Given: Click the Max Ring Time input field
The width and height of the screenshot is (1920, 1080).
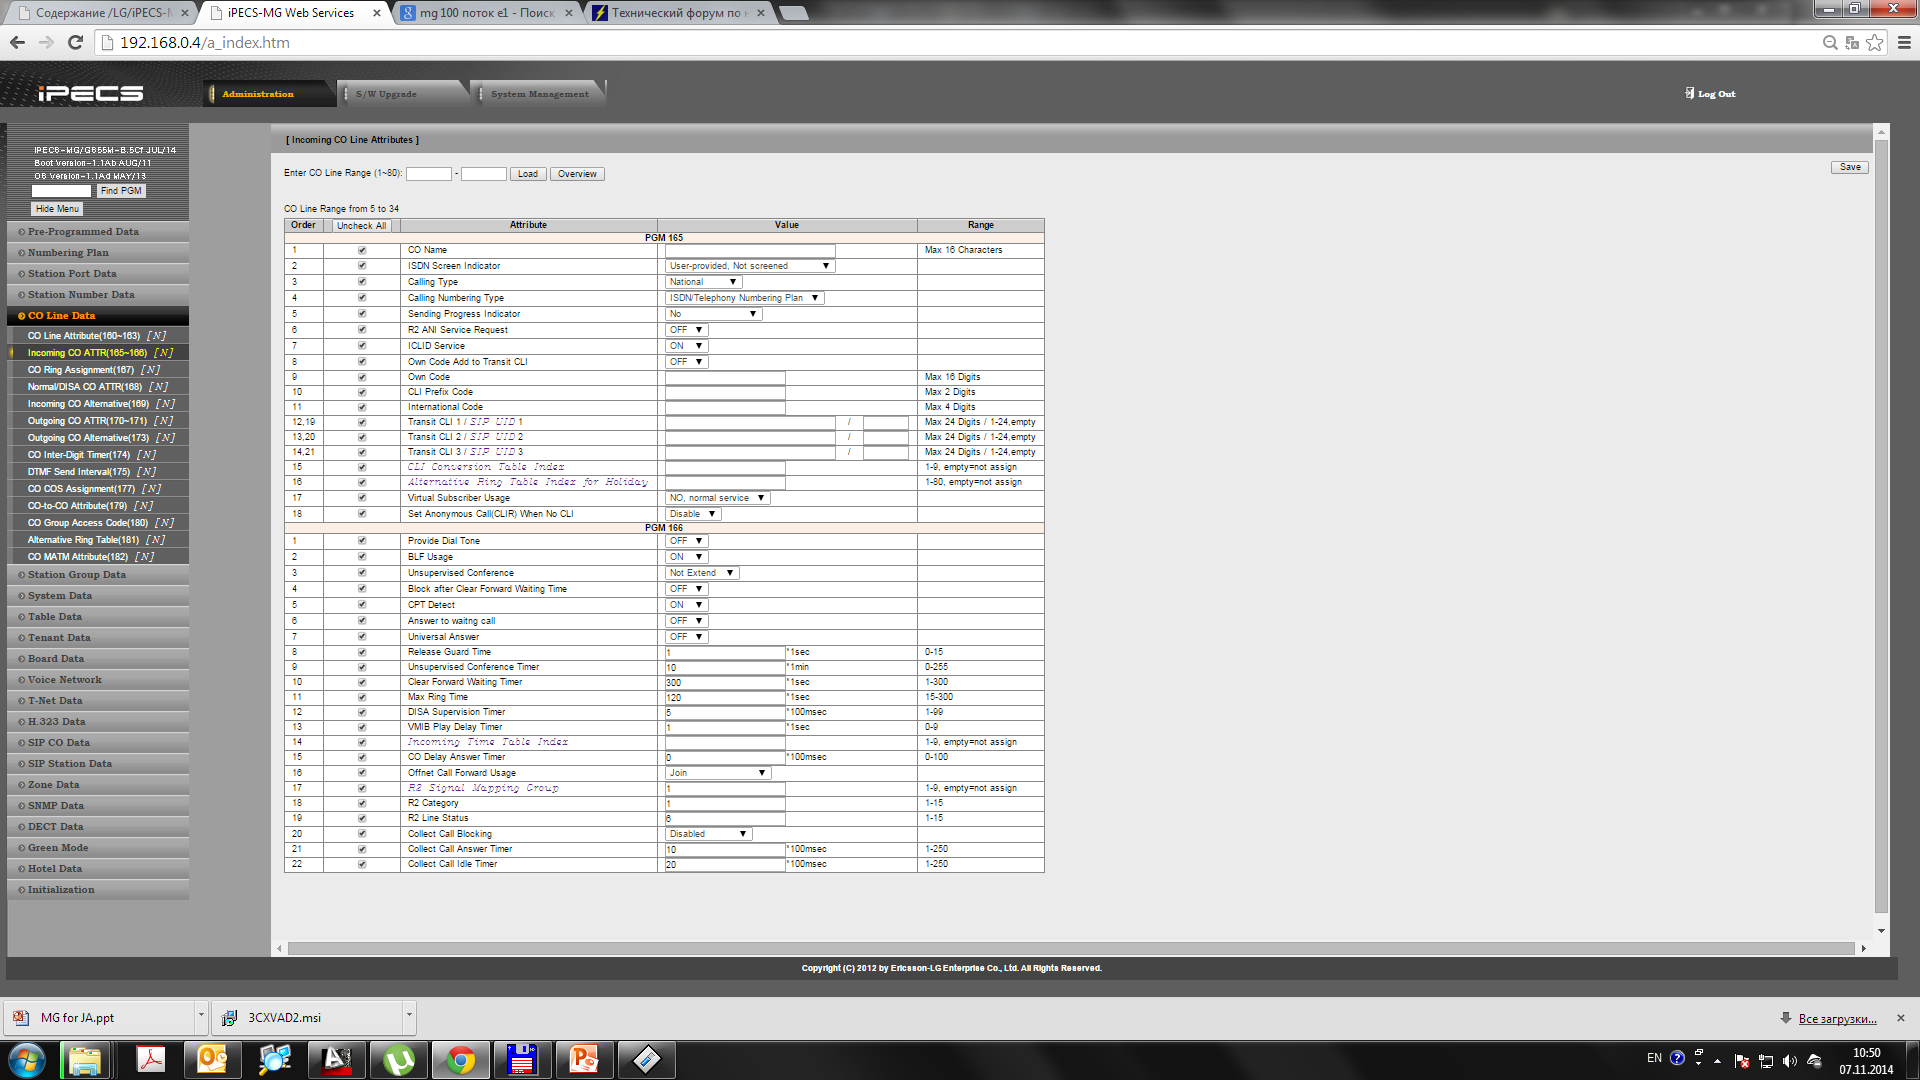Looking at the screenshot, I should (x=725, y=698).
